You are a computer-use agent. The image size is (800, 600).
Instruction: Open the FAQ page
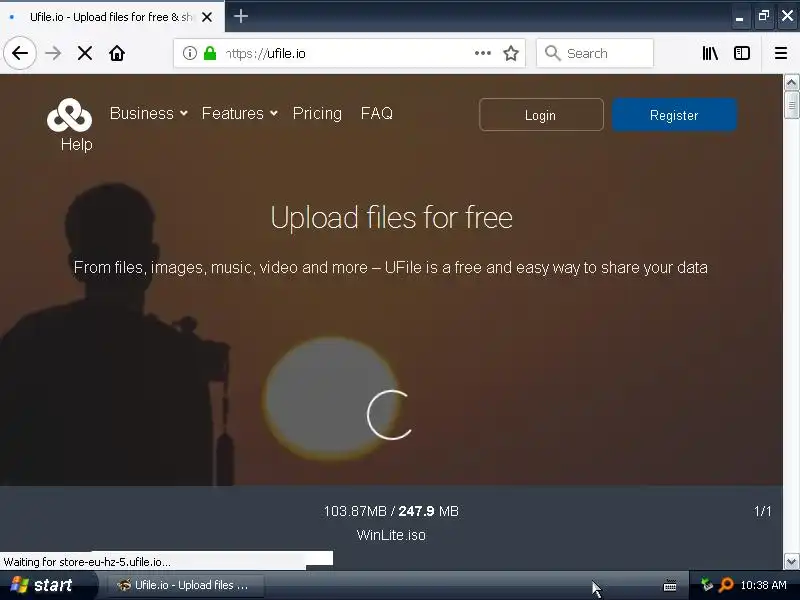[x=377, y=113]
